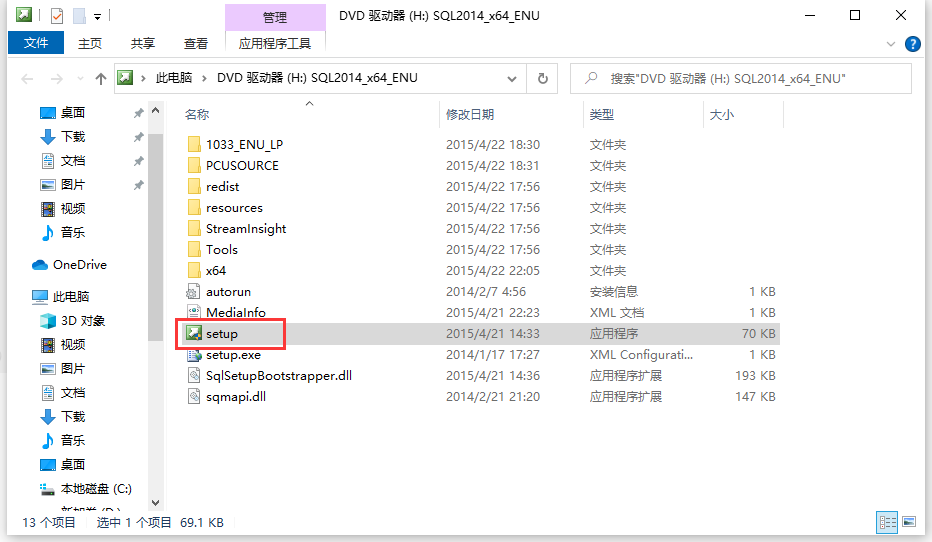The height and width of the screenshot is (542, 932).
Task: Unpin 文档 using its pin icon
Action: tap(138, 161)
